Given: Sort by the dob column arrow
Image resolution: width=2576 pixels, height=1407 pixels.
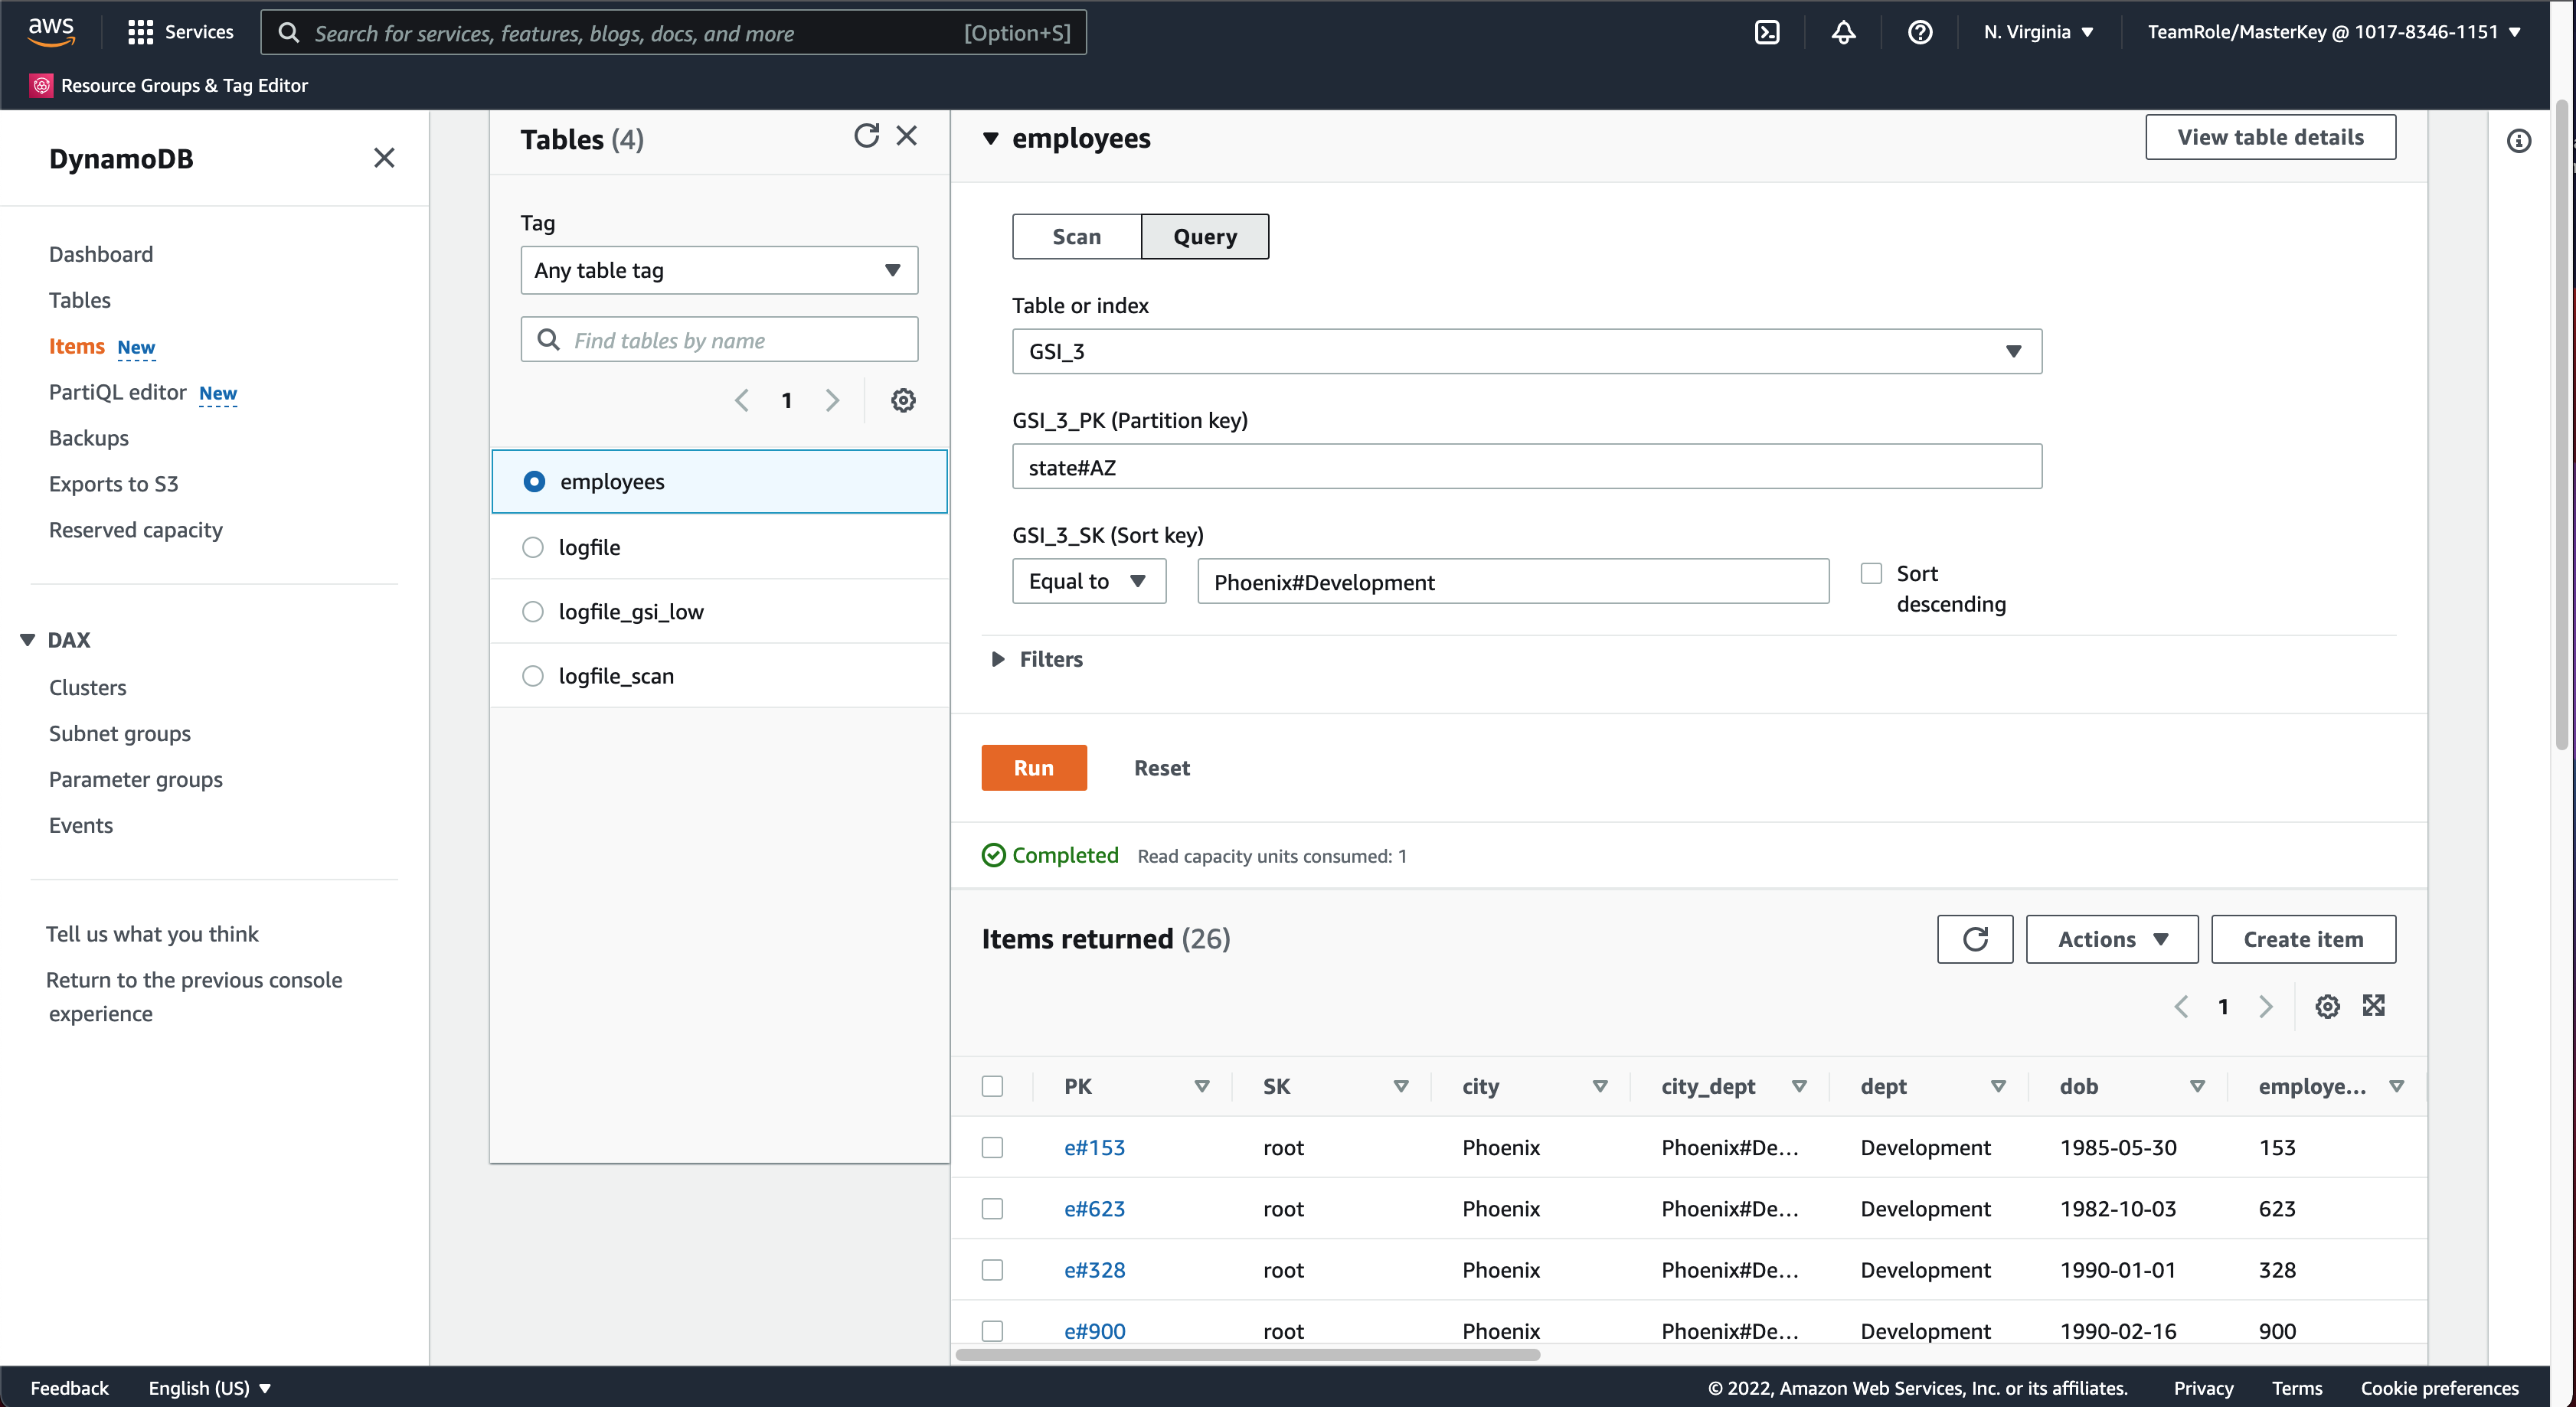Looking at the screenshot, I should tap(2197, 1086).
